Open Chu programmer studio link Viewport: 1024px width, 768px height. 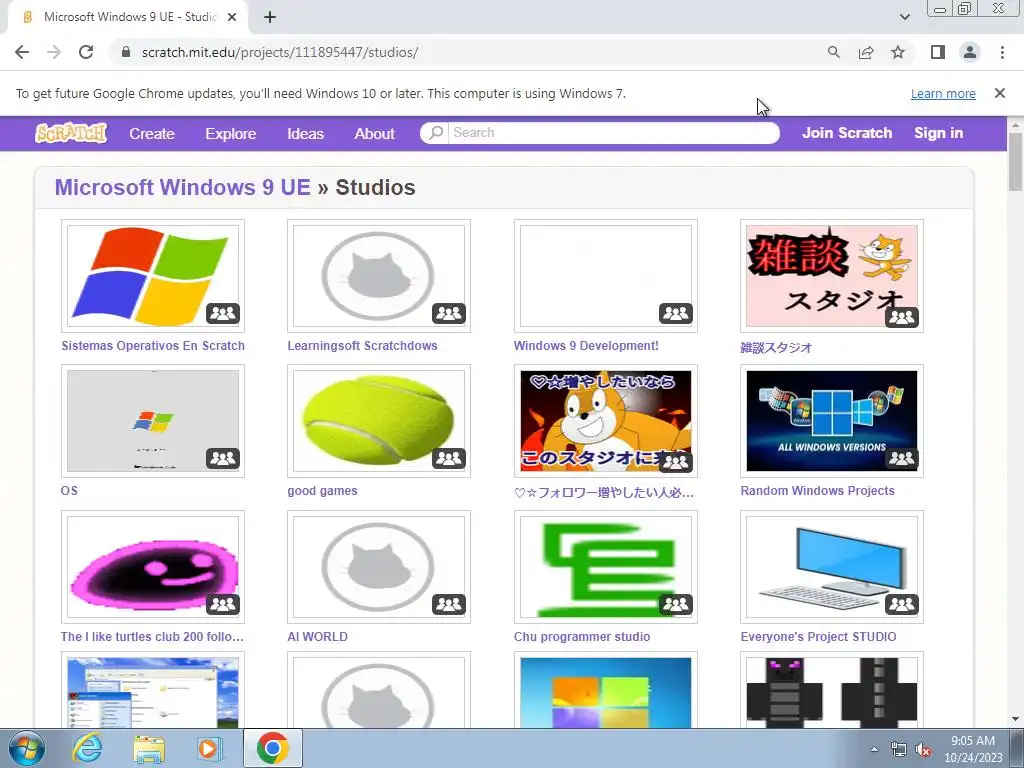click(x=582, y=637)
